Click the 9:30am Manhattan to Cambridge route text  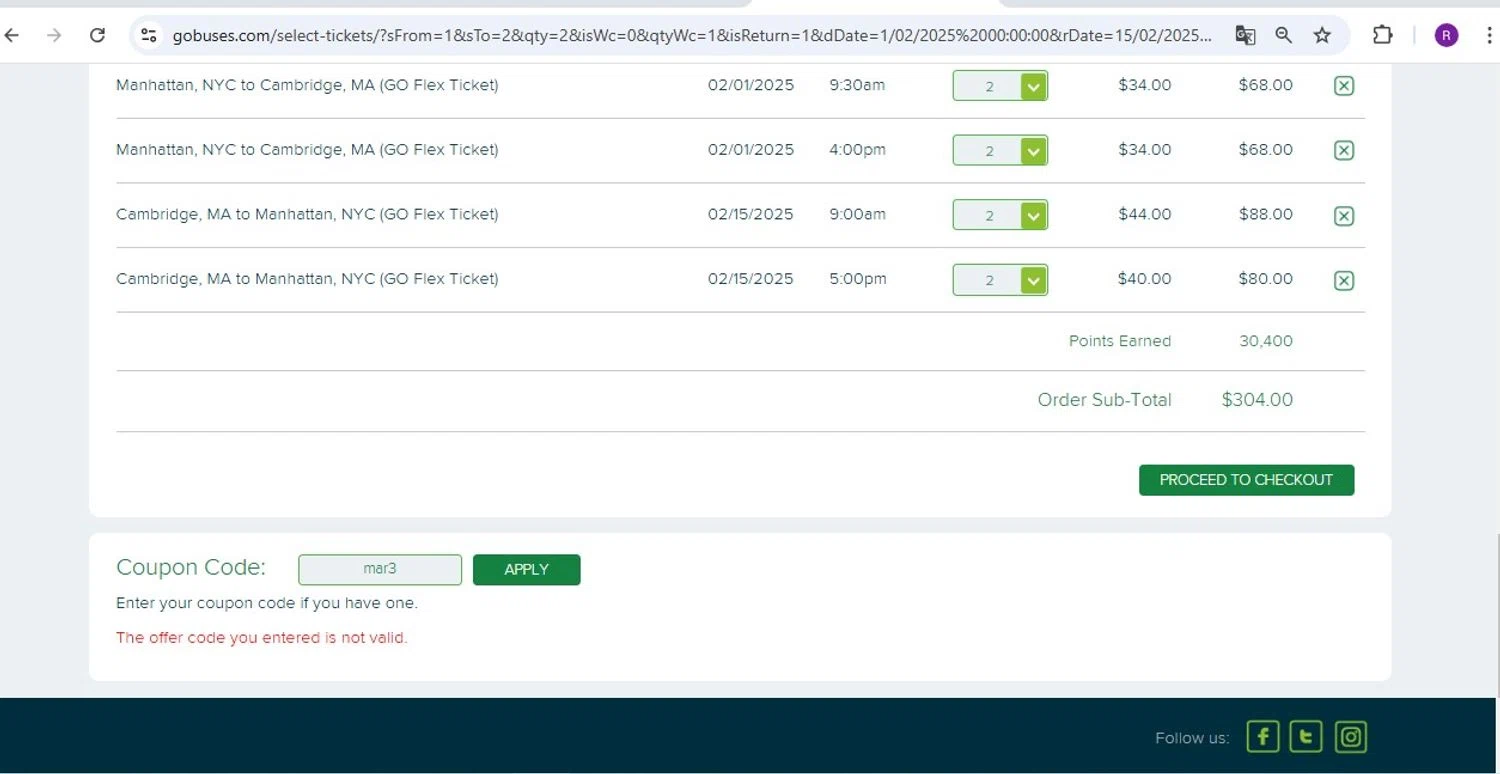(307, 85)
